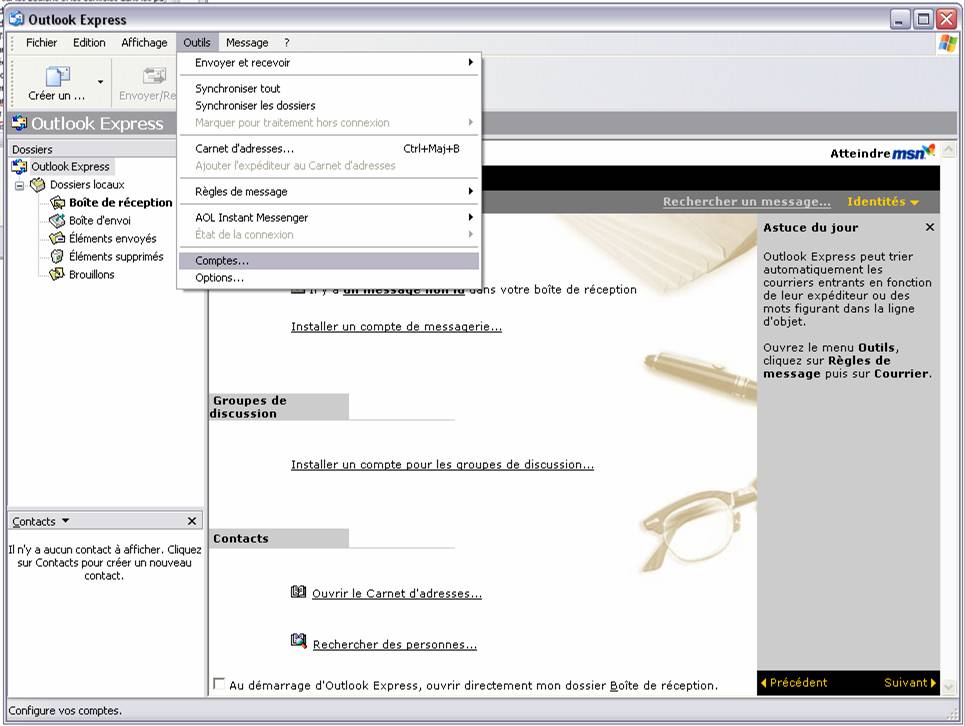
Task: Open the ? help menu
Action: 286,42
